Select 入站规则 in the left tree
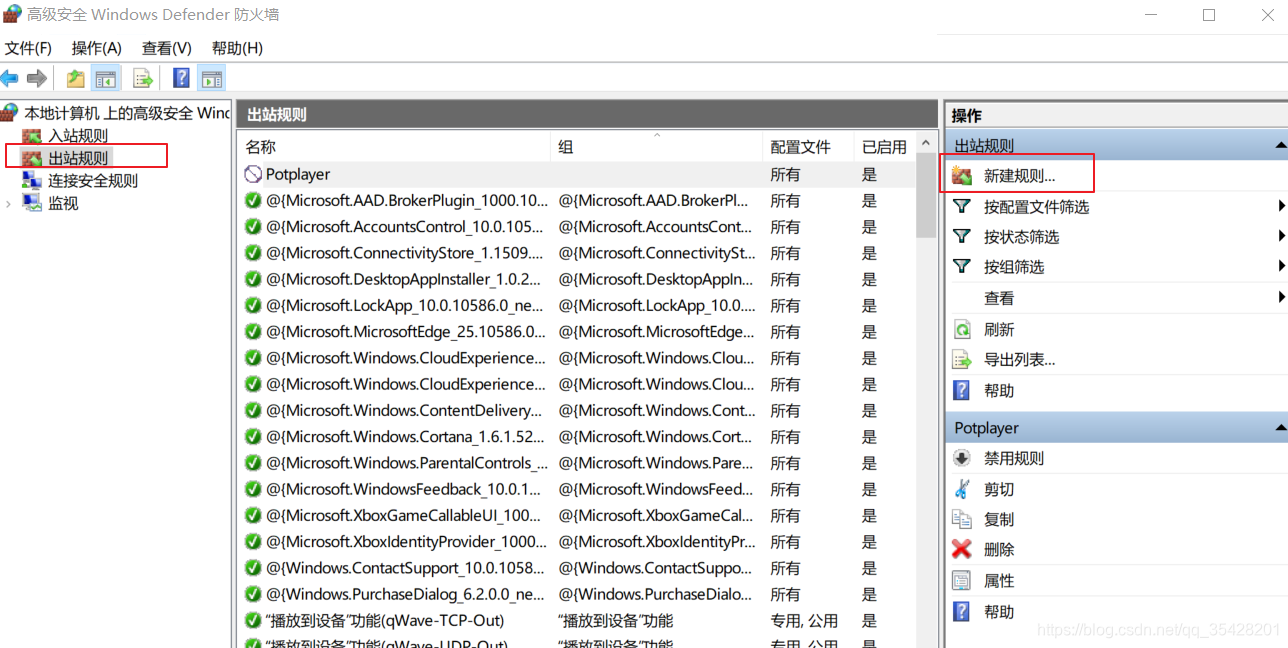Screen dimensions: 1288x648 click(x=78, y=135)
